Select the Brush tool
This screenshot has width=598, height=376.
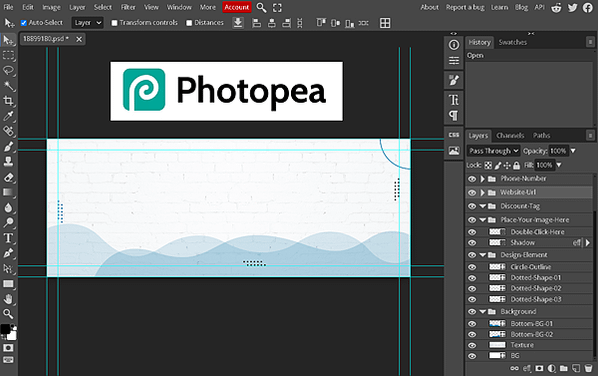pos(8,147)
